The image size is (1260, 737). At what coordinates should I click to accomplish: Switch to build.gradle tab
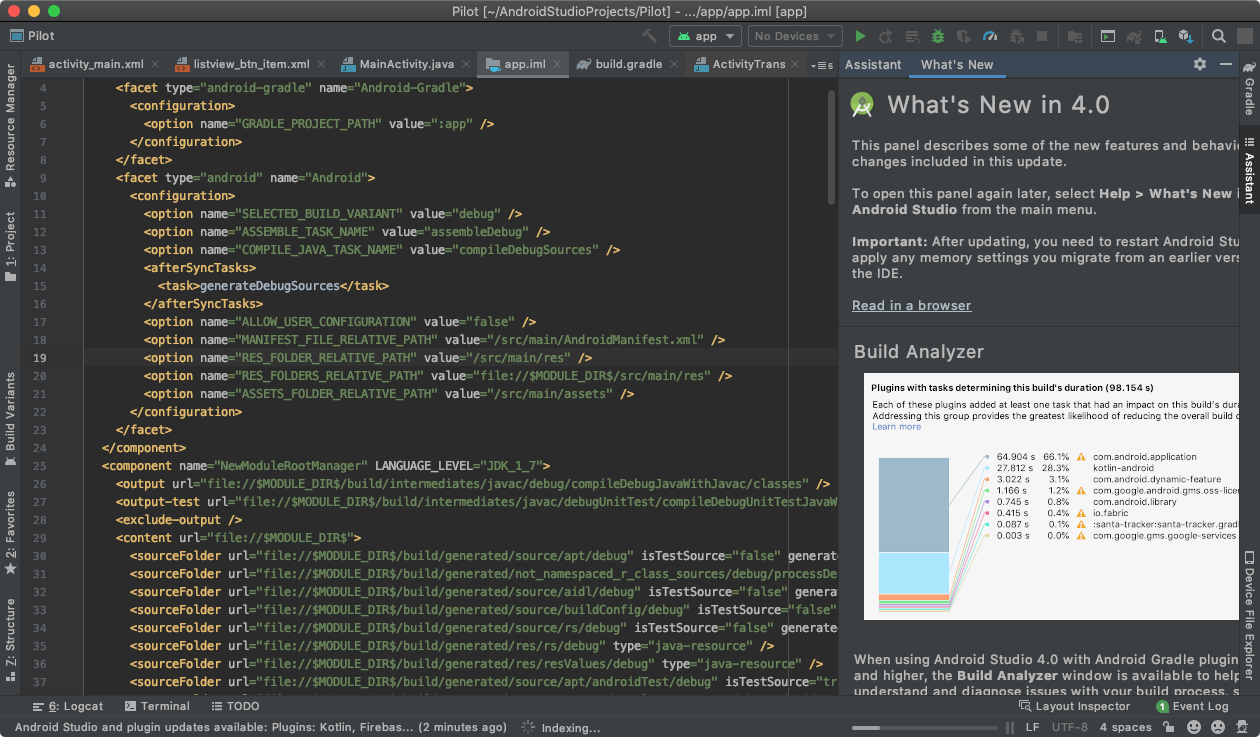coord(629,64)
